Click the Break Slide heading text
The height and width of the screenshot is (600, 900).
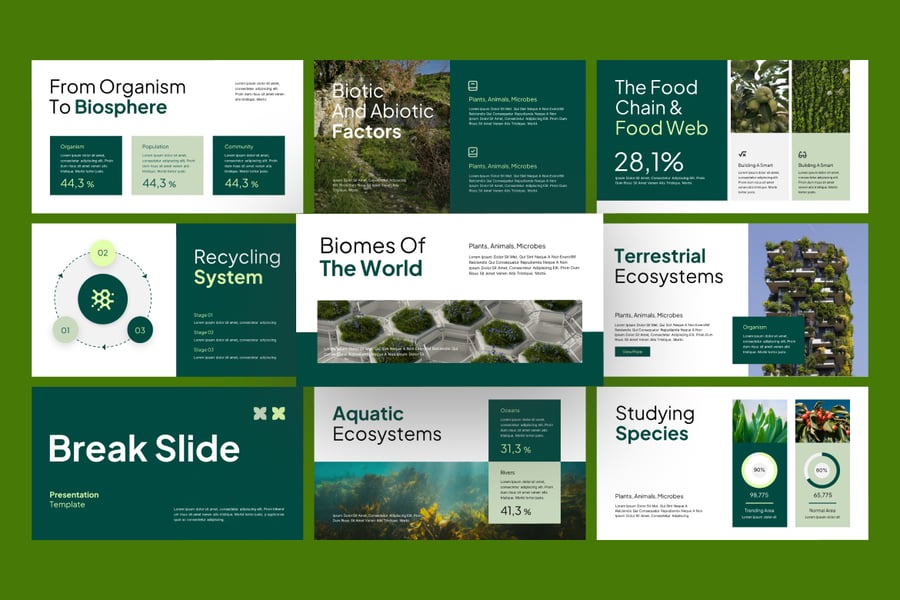[x=144, y=449]
